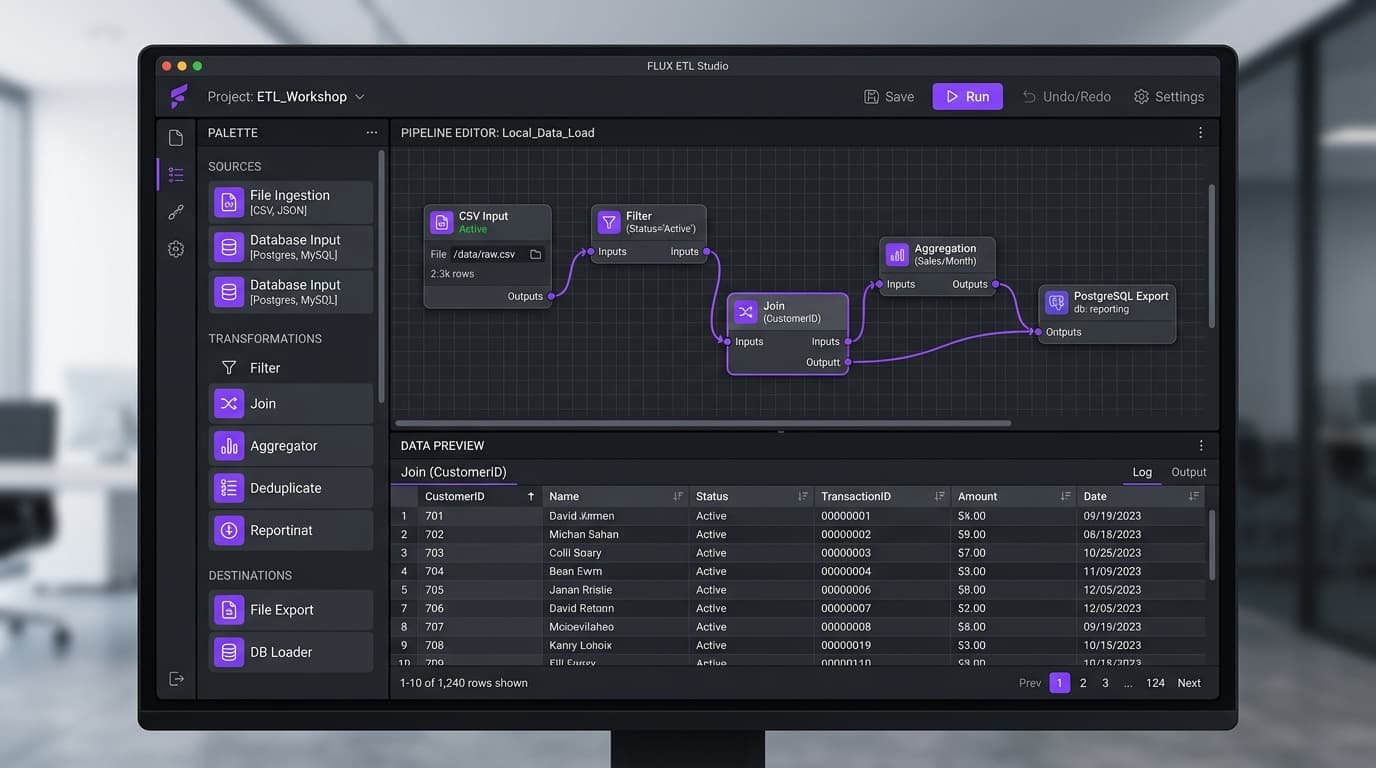Go to page 2
Viewport: 1376px width, 768px height.
pos(1083,683)
